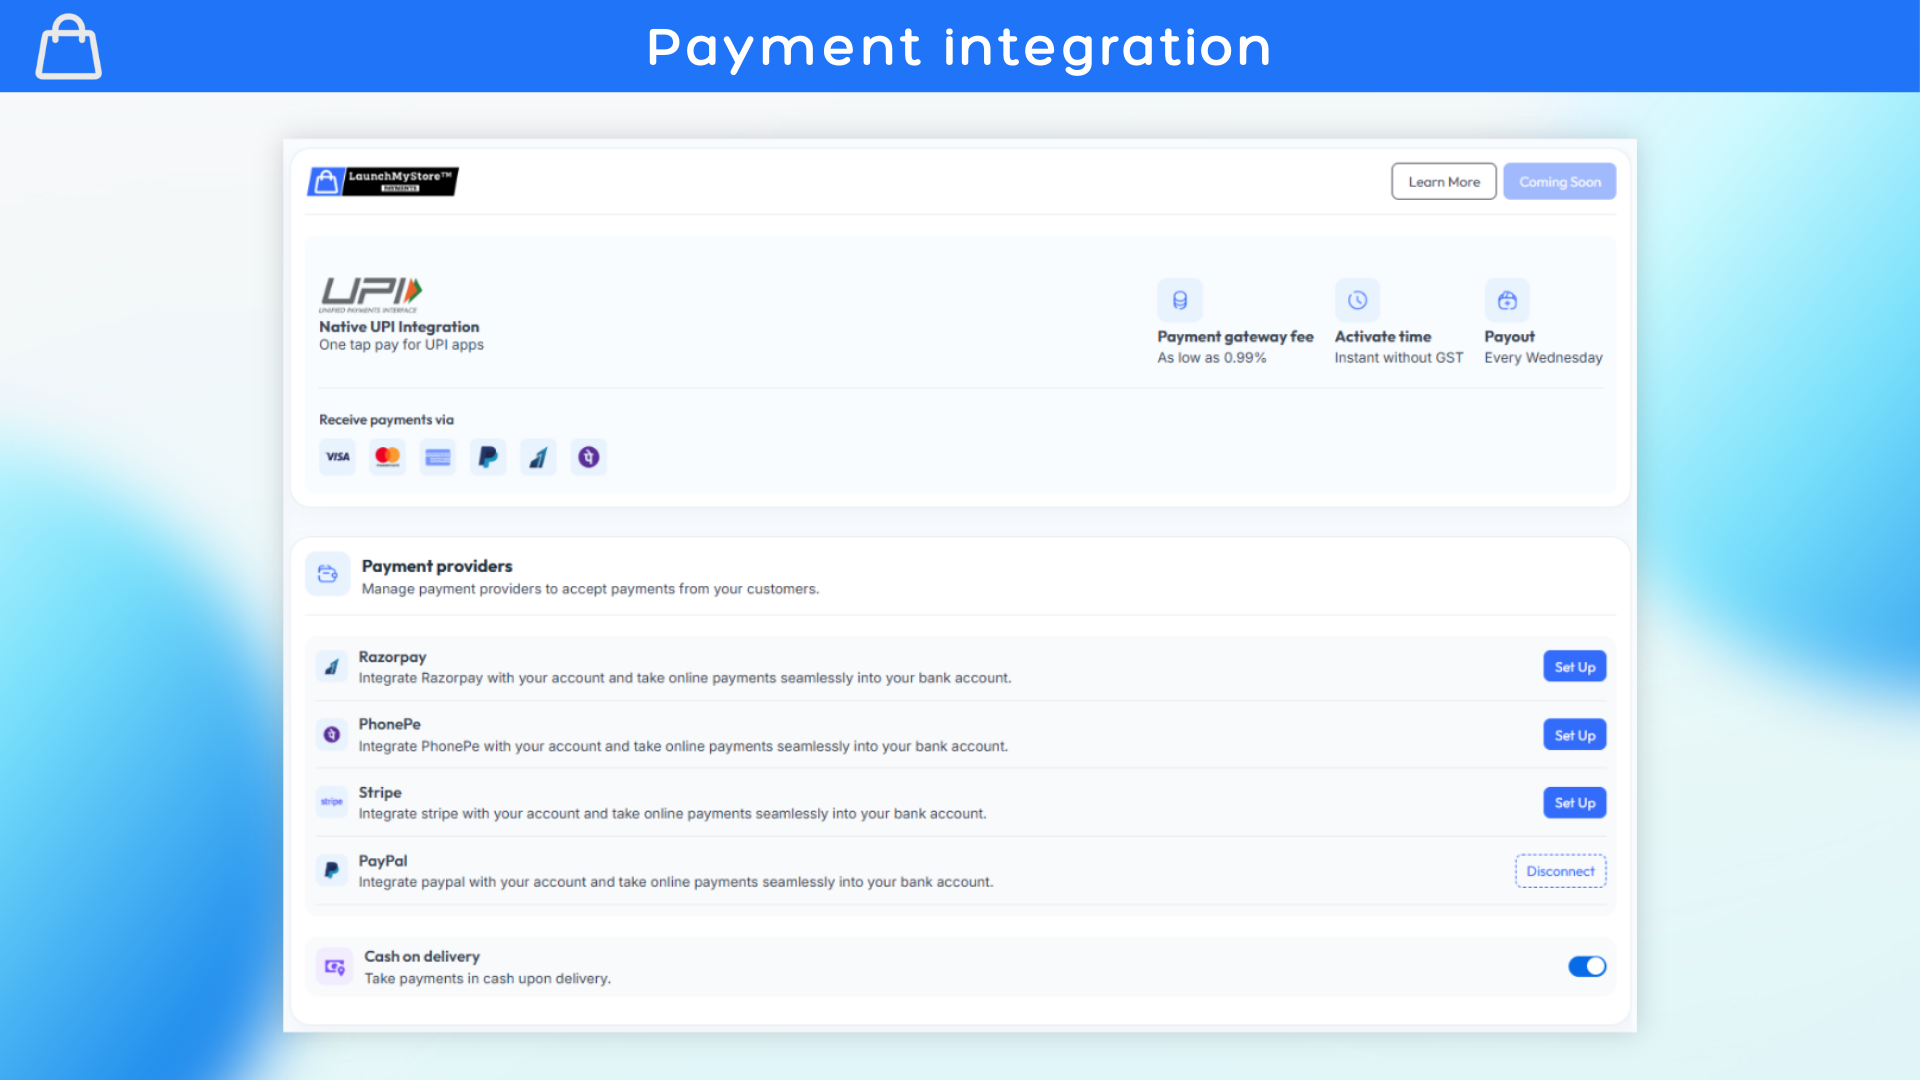Click the generic credit card icon

[x=438, y=457]
